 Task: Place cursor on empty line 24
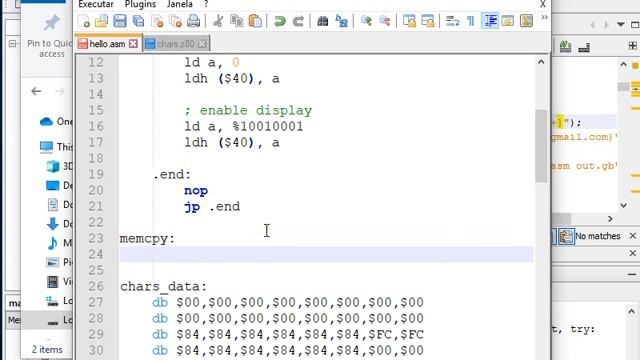(x=327, y=254)
